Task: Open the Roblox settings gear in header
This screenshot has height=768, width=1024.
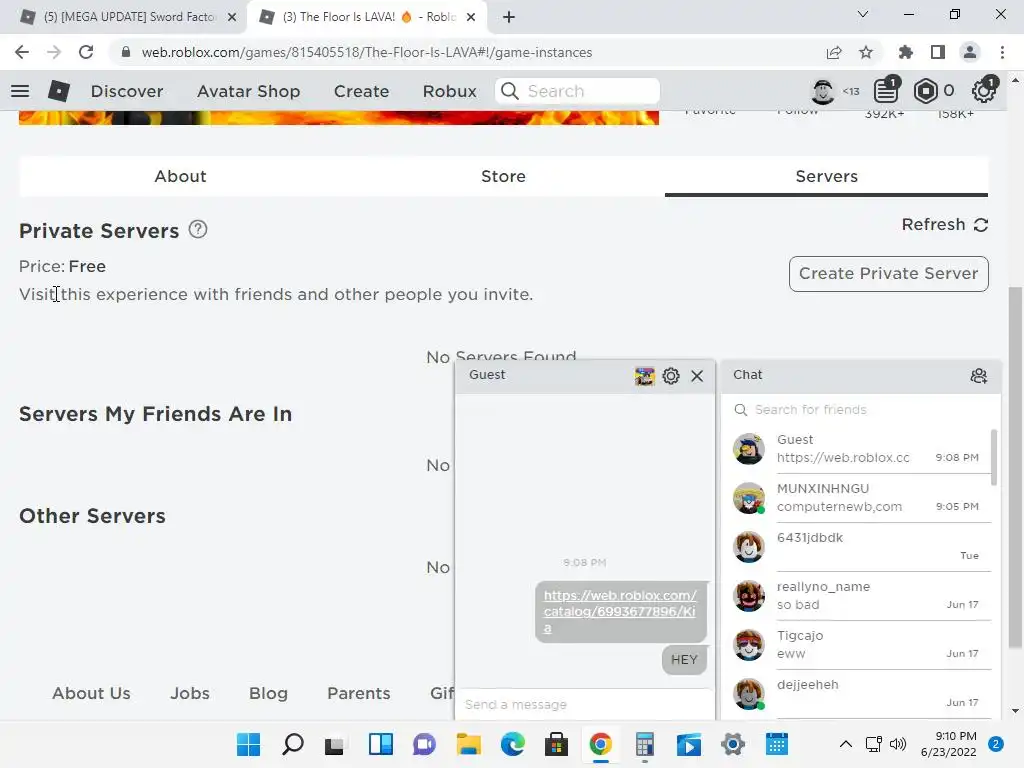Action: [x=984, y=91]
